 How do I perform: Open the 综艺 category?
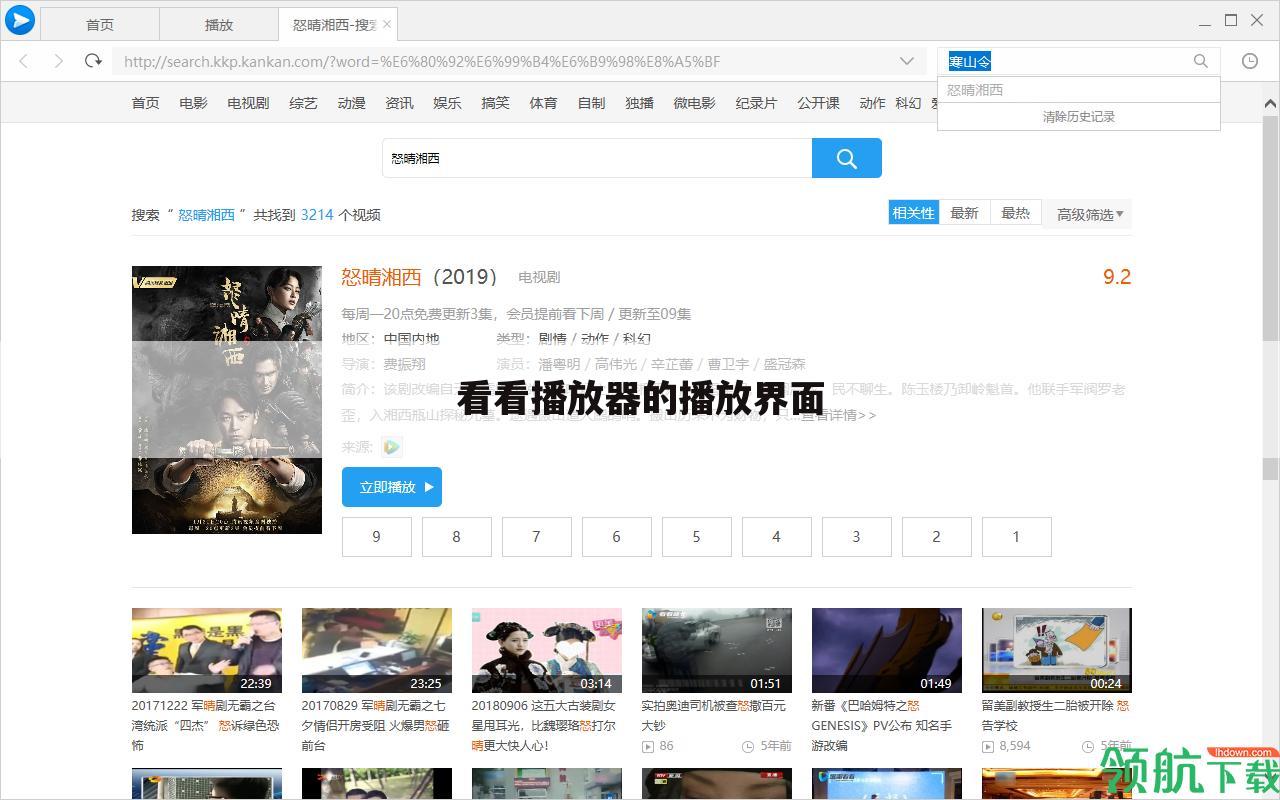(303, 102)
